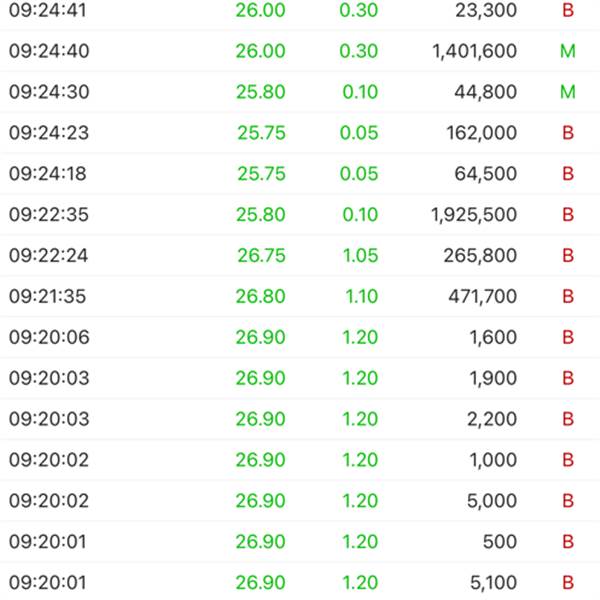Select the 09:20:03 row with 2,200 volume
The width and height of the screenshot is (600, 600).
(x=300, y=419)
